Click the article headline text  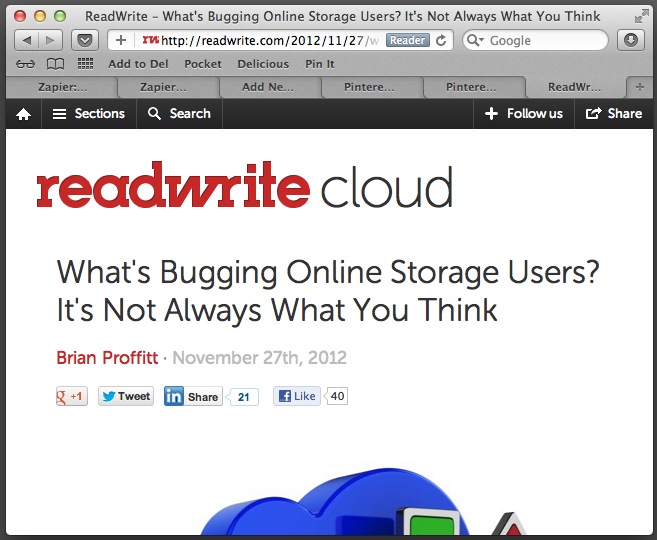[328, 292]
